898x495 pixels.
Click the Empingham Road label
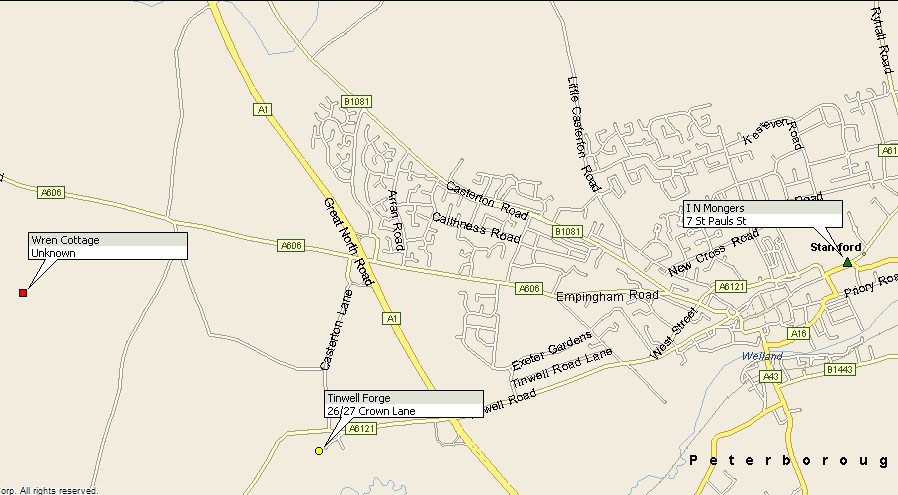click(x=607, y=296)
